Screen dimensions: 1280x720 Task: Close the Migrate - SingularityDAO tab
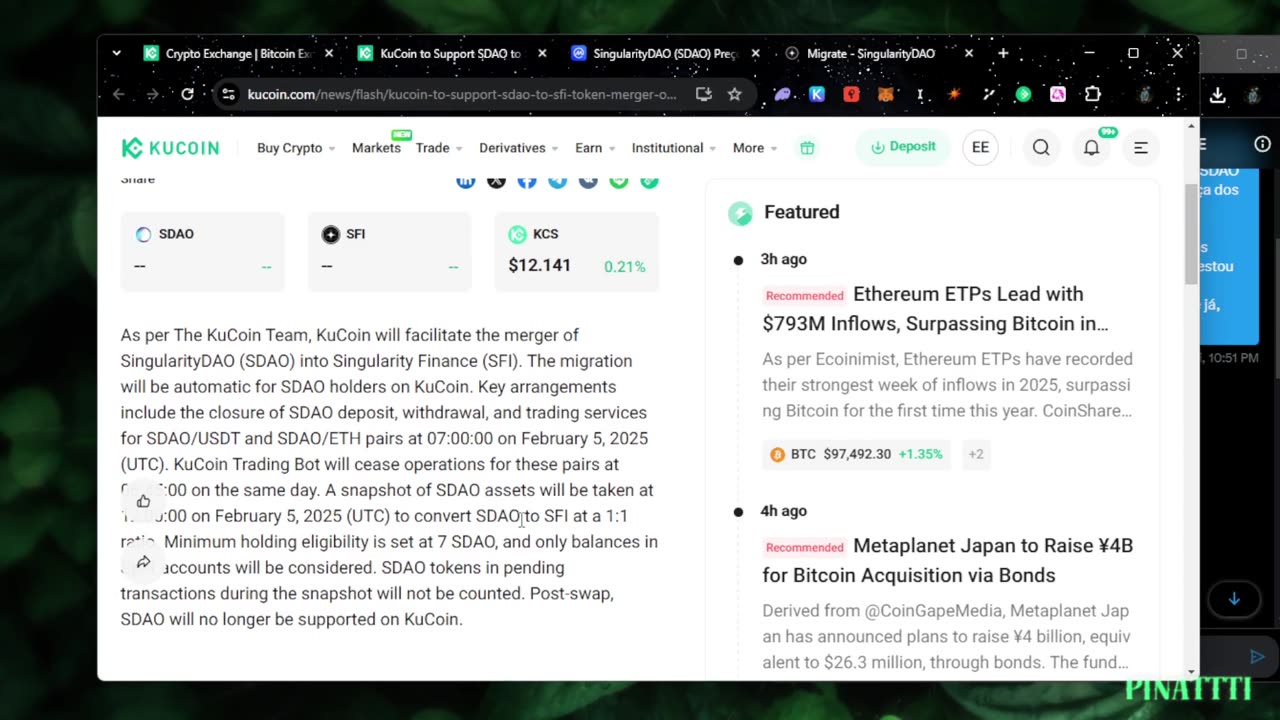tap(968, 53)
